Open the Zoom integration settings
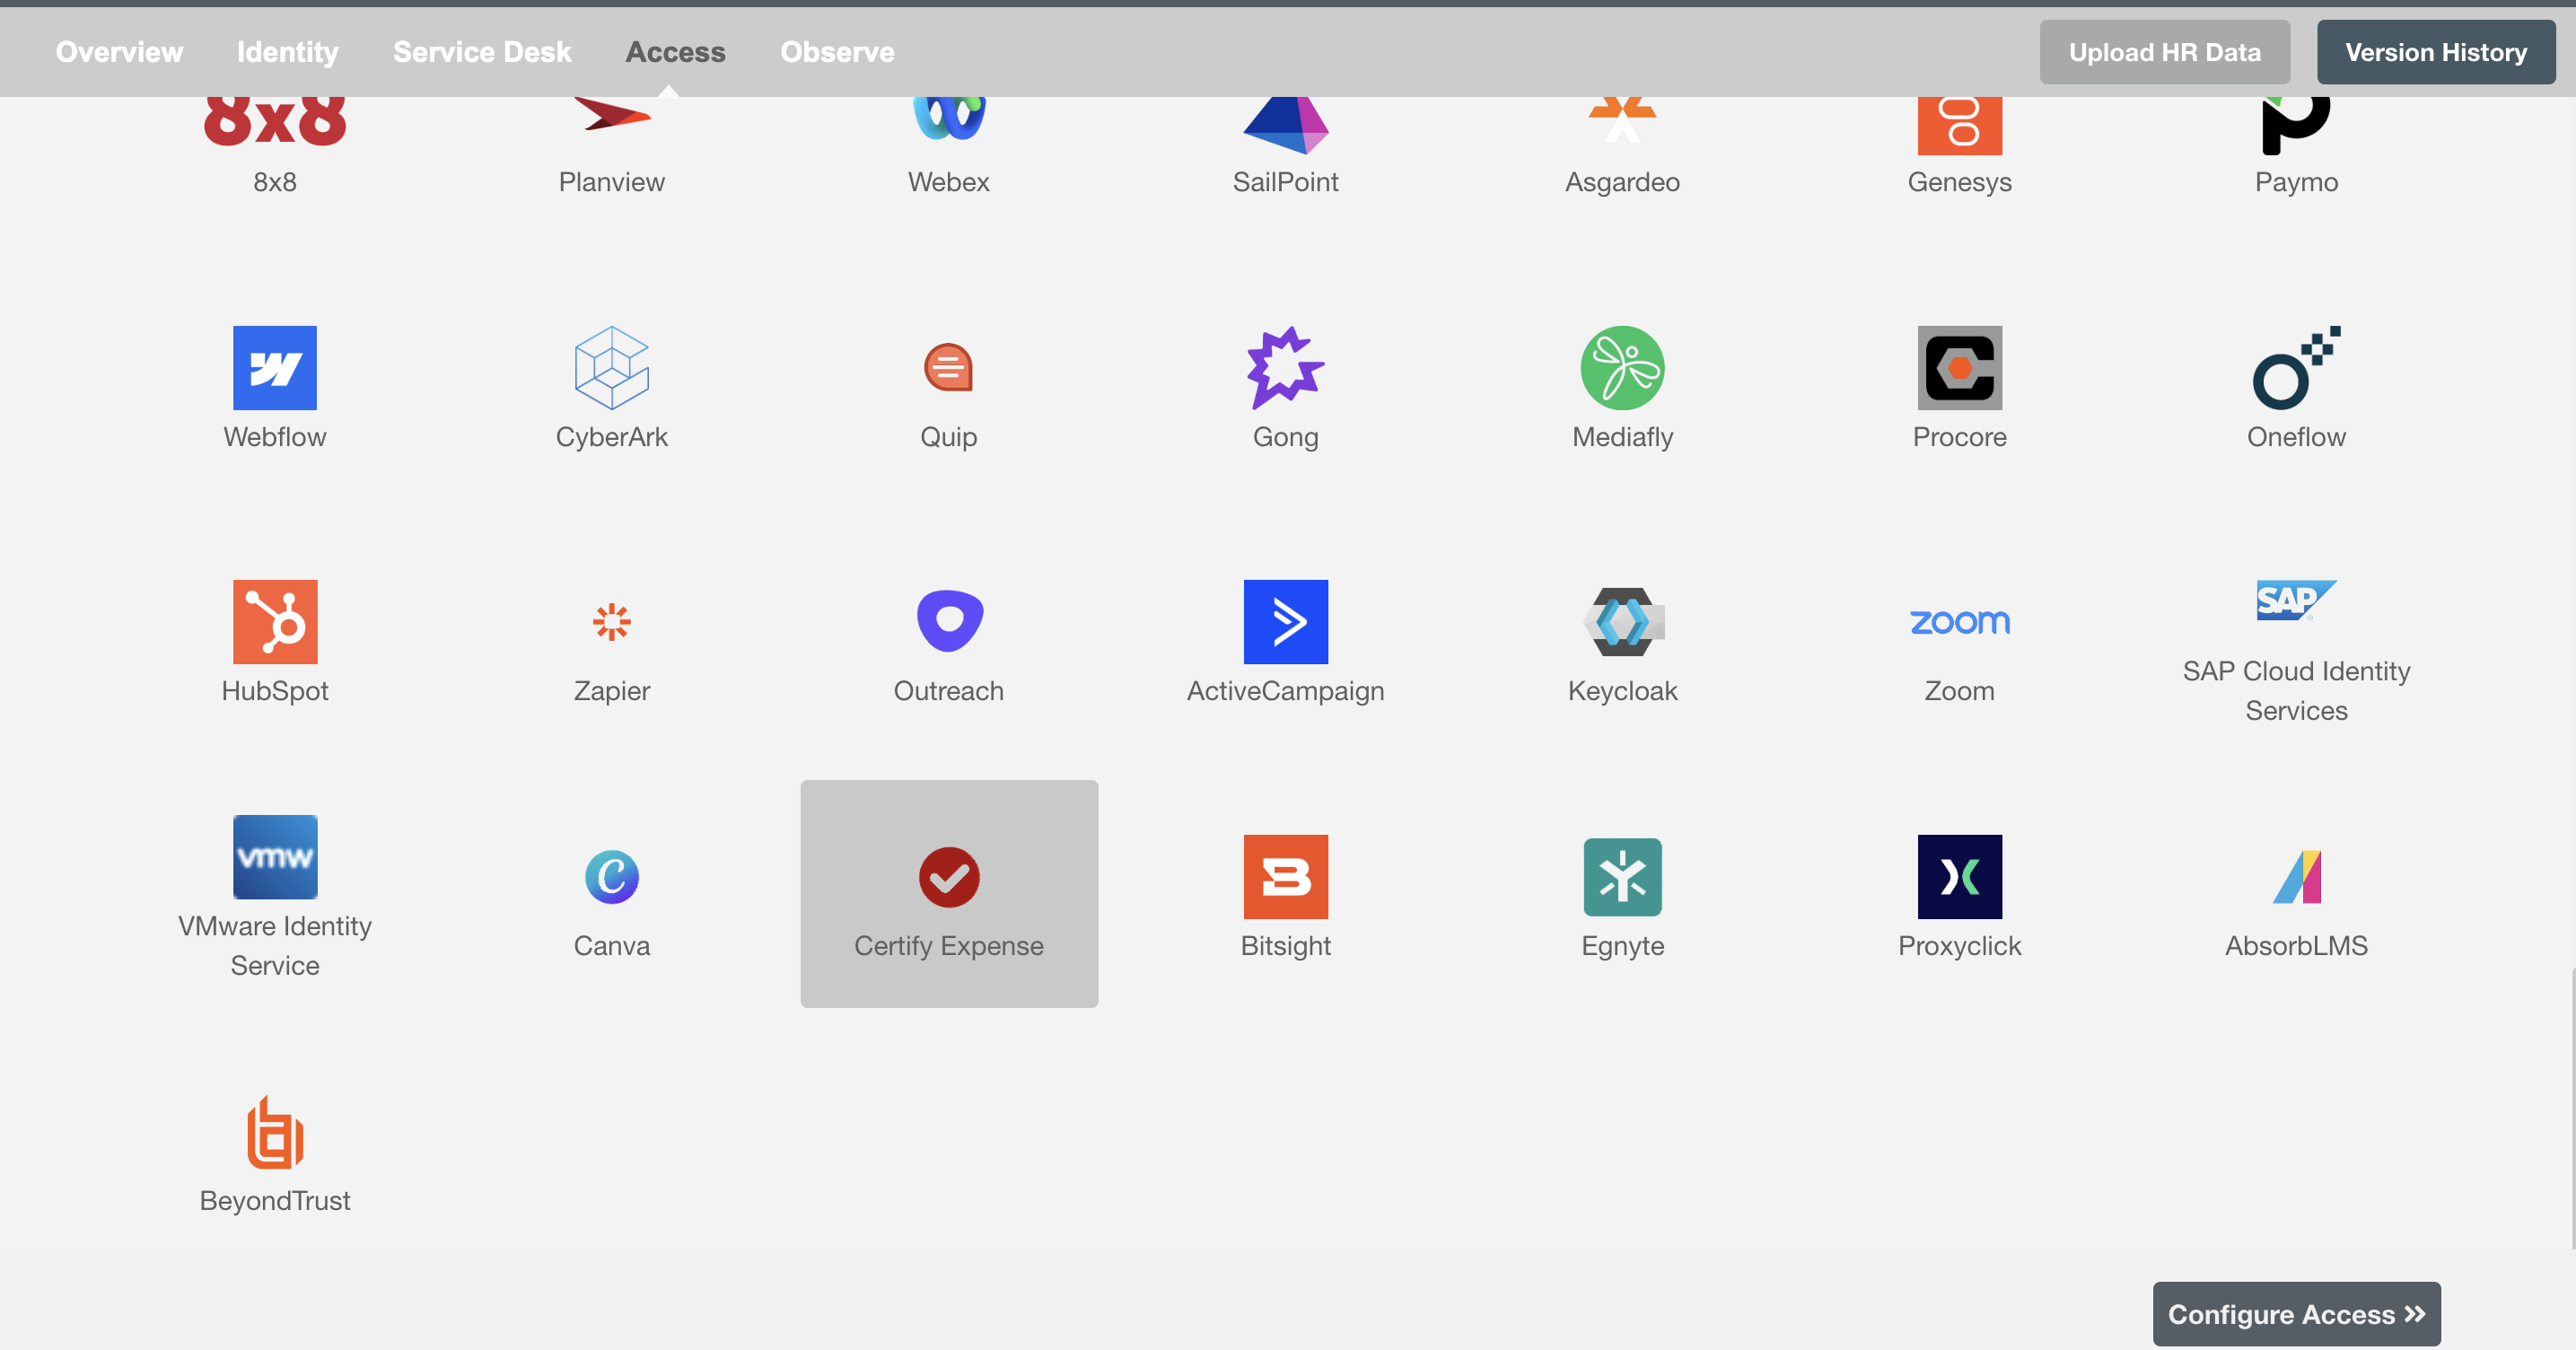Screen dimensions: 2576x1350 coord(1959,639)
